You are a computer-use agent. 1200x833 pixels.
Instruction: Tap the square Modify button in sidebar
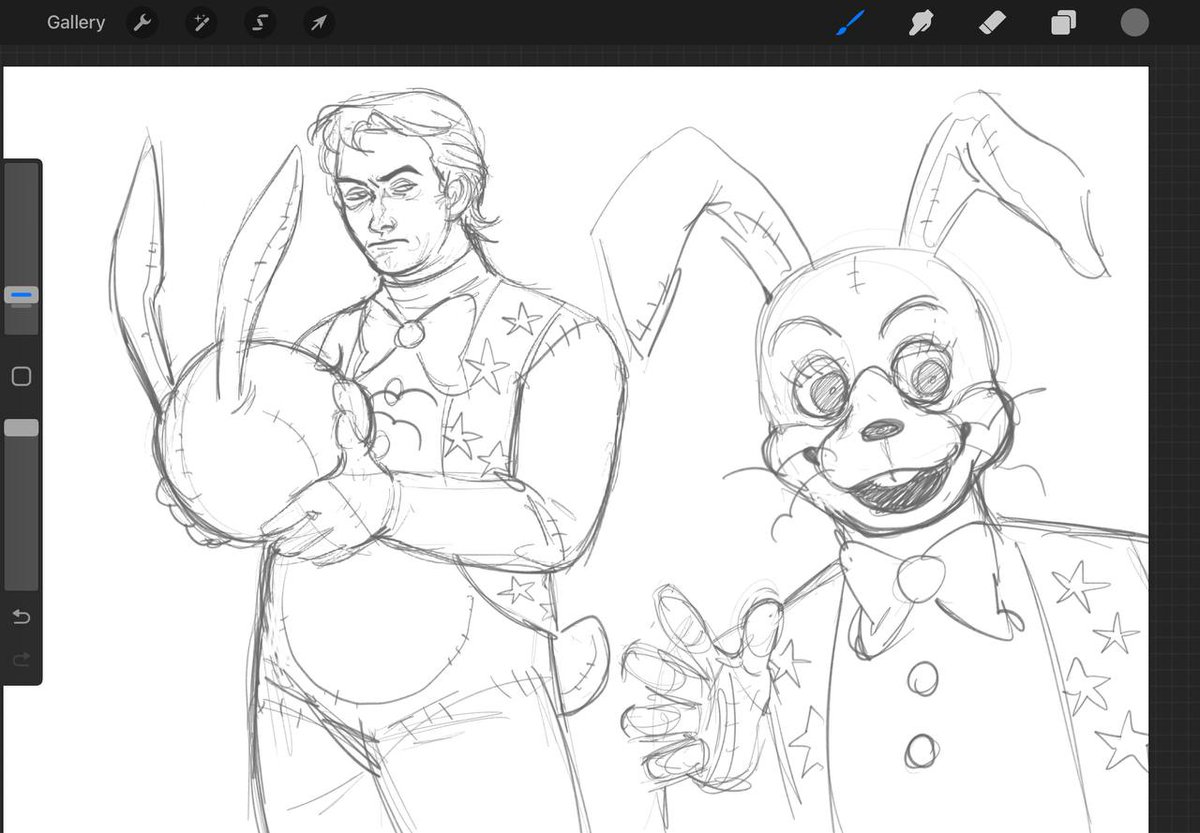tap(21, 376)
